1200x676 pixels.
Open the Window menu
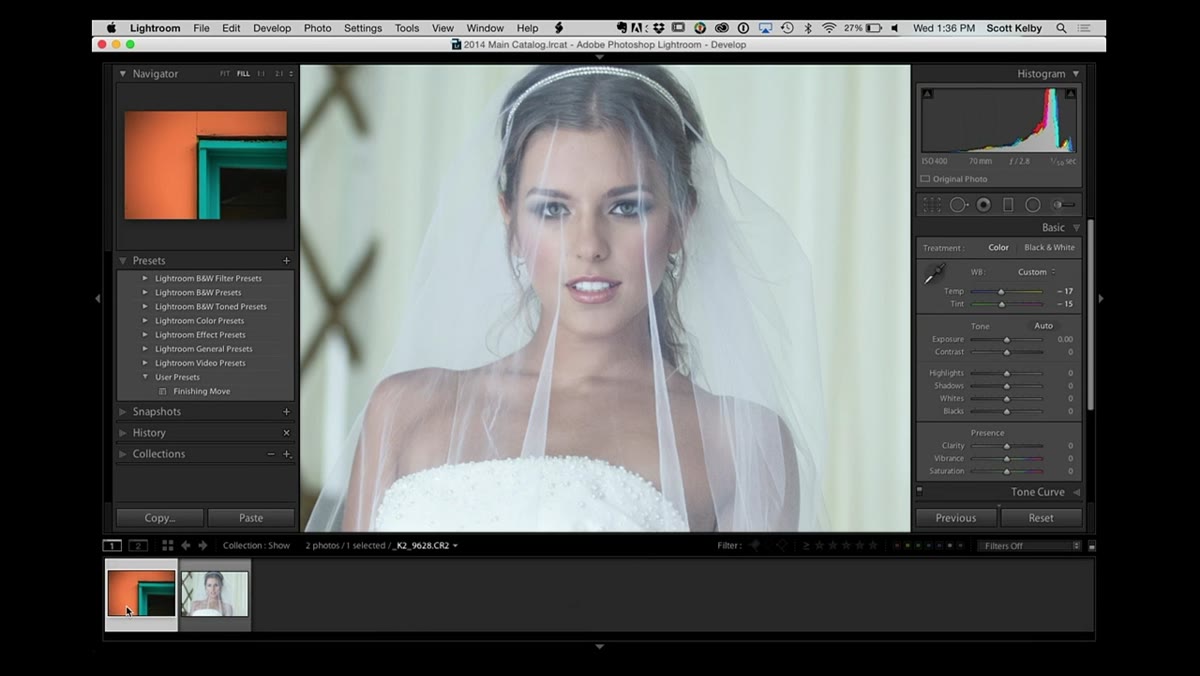click(485, 28)
